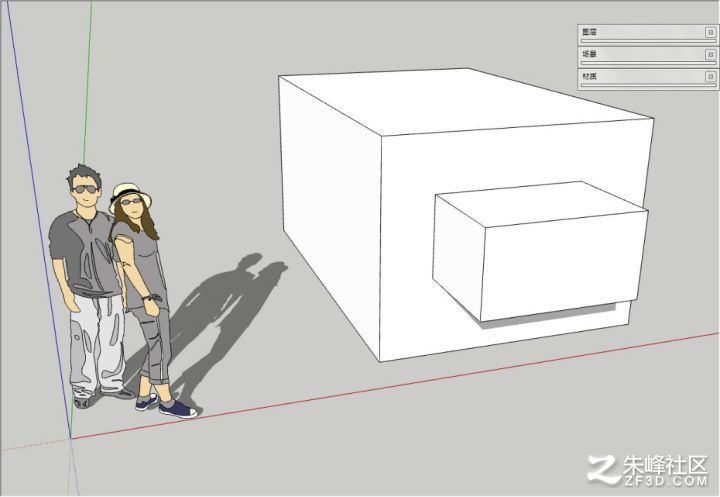Expand the 材质 panel with its corner button

point(710,76)
